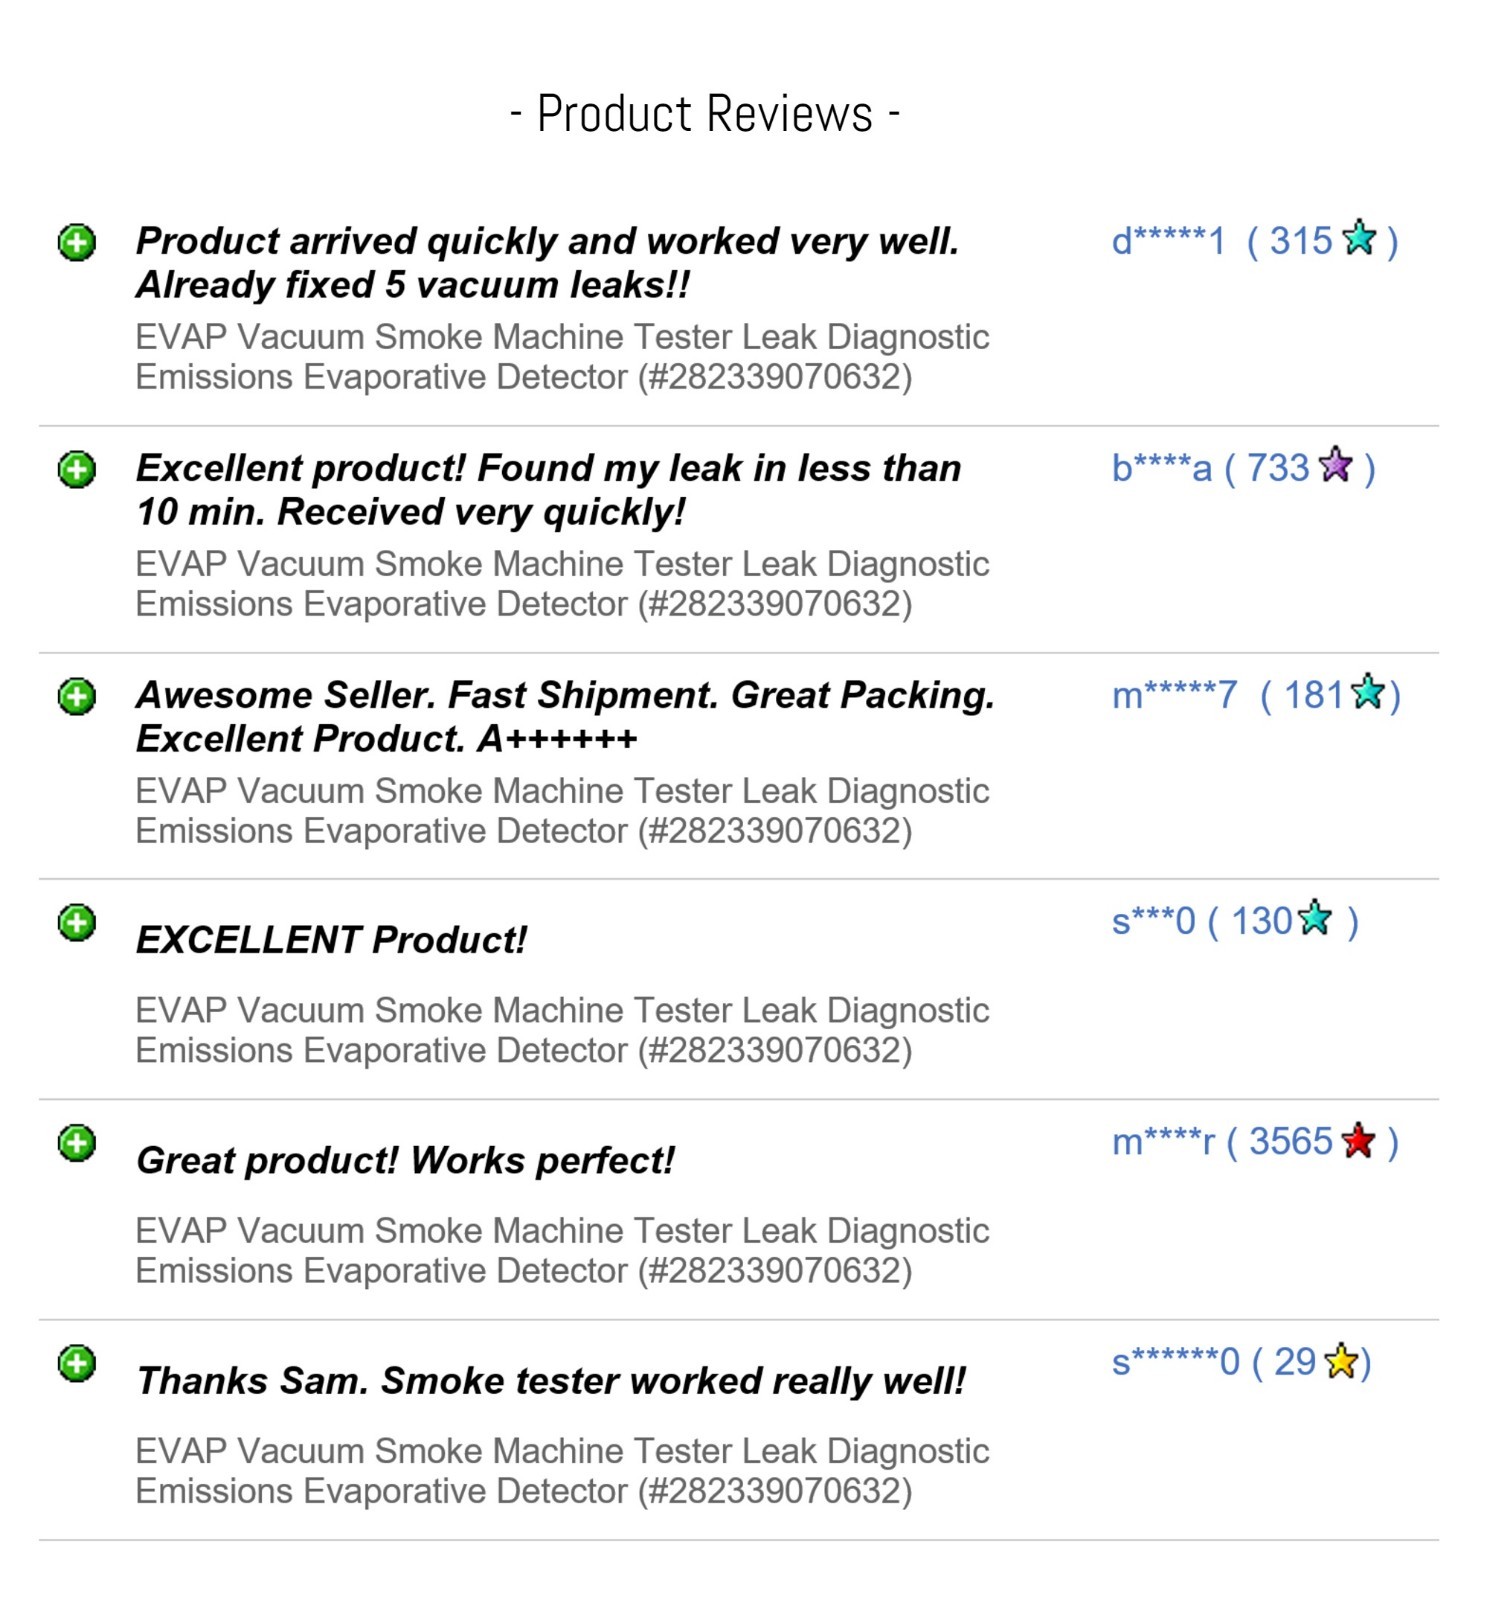The height and width of the screenshot is (1600, 1510).
Task: Click green plus icon beside 'Product arrived quickly' review
Action: [x=77, y=242]
